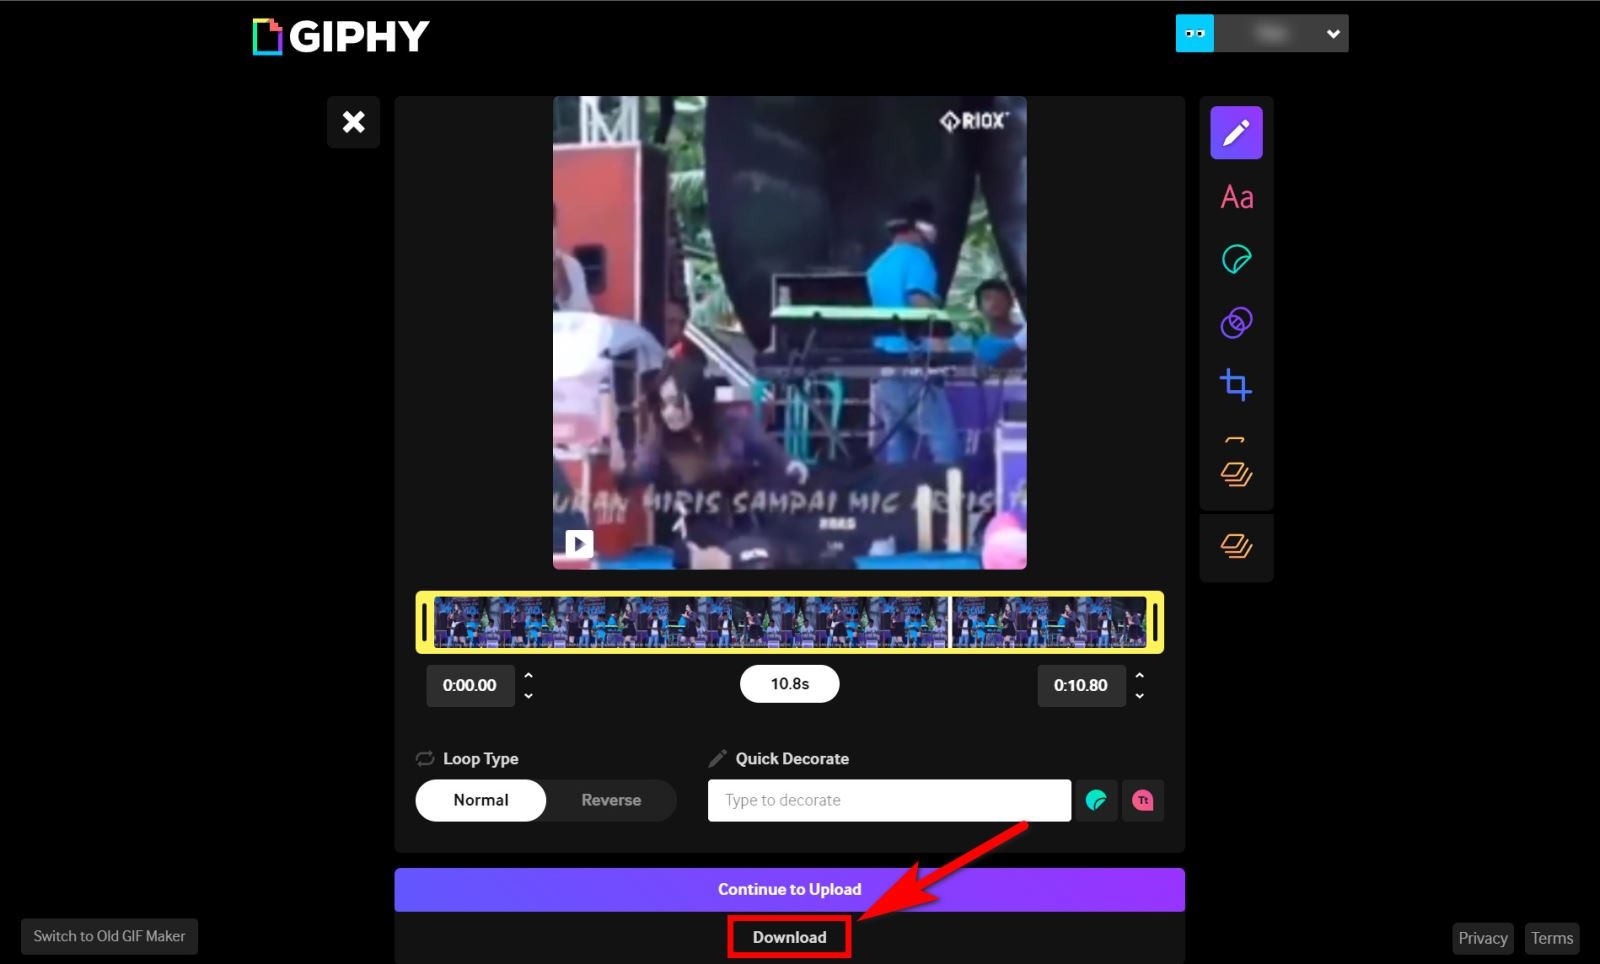Close the GIF editor with X
Screen dimensions: 1600x964
pos(353,122)
